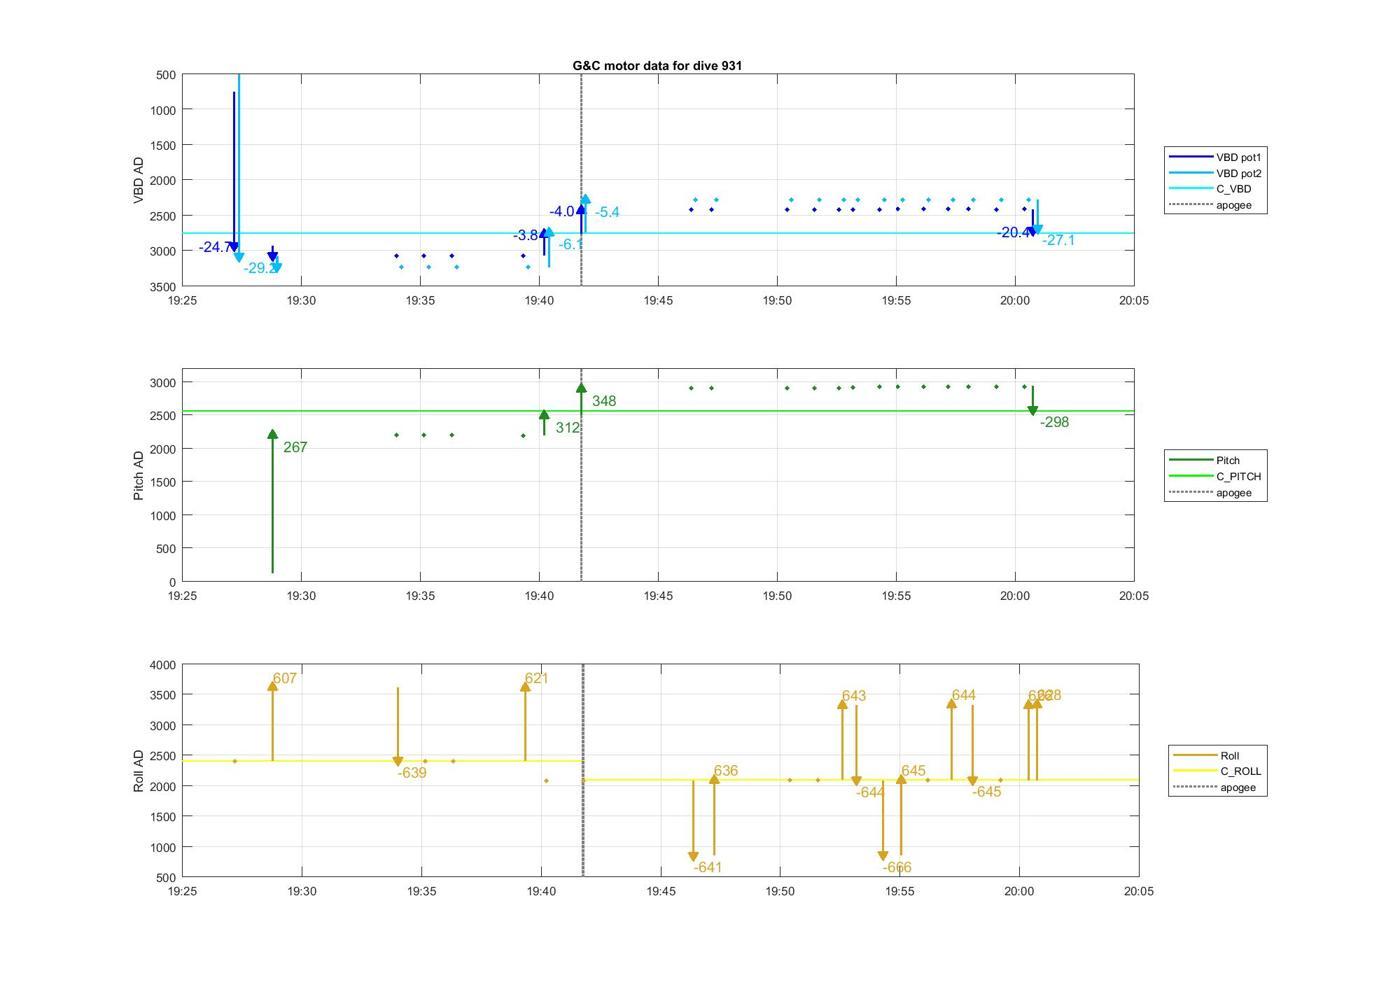
Task: Click the '-29.2' VBD data label
Action: 258,268
